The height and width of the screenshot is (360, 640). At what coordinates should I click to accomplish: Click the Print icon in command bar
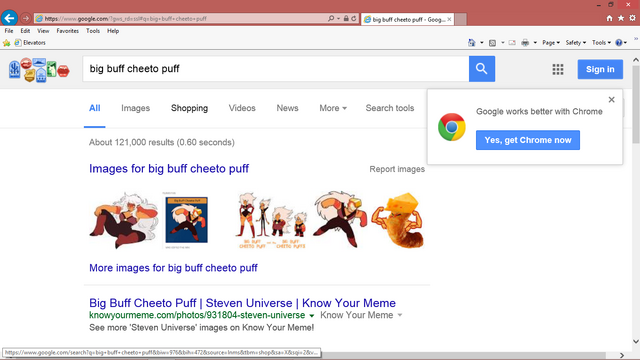pyautogui.click(x=525, y=42)
